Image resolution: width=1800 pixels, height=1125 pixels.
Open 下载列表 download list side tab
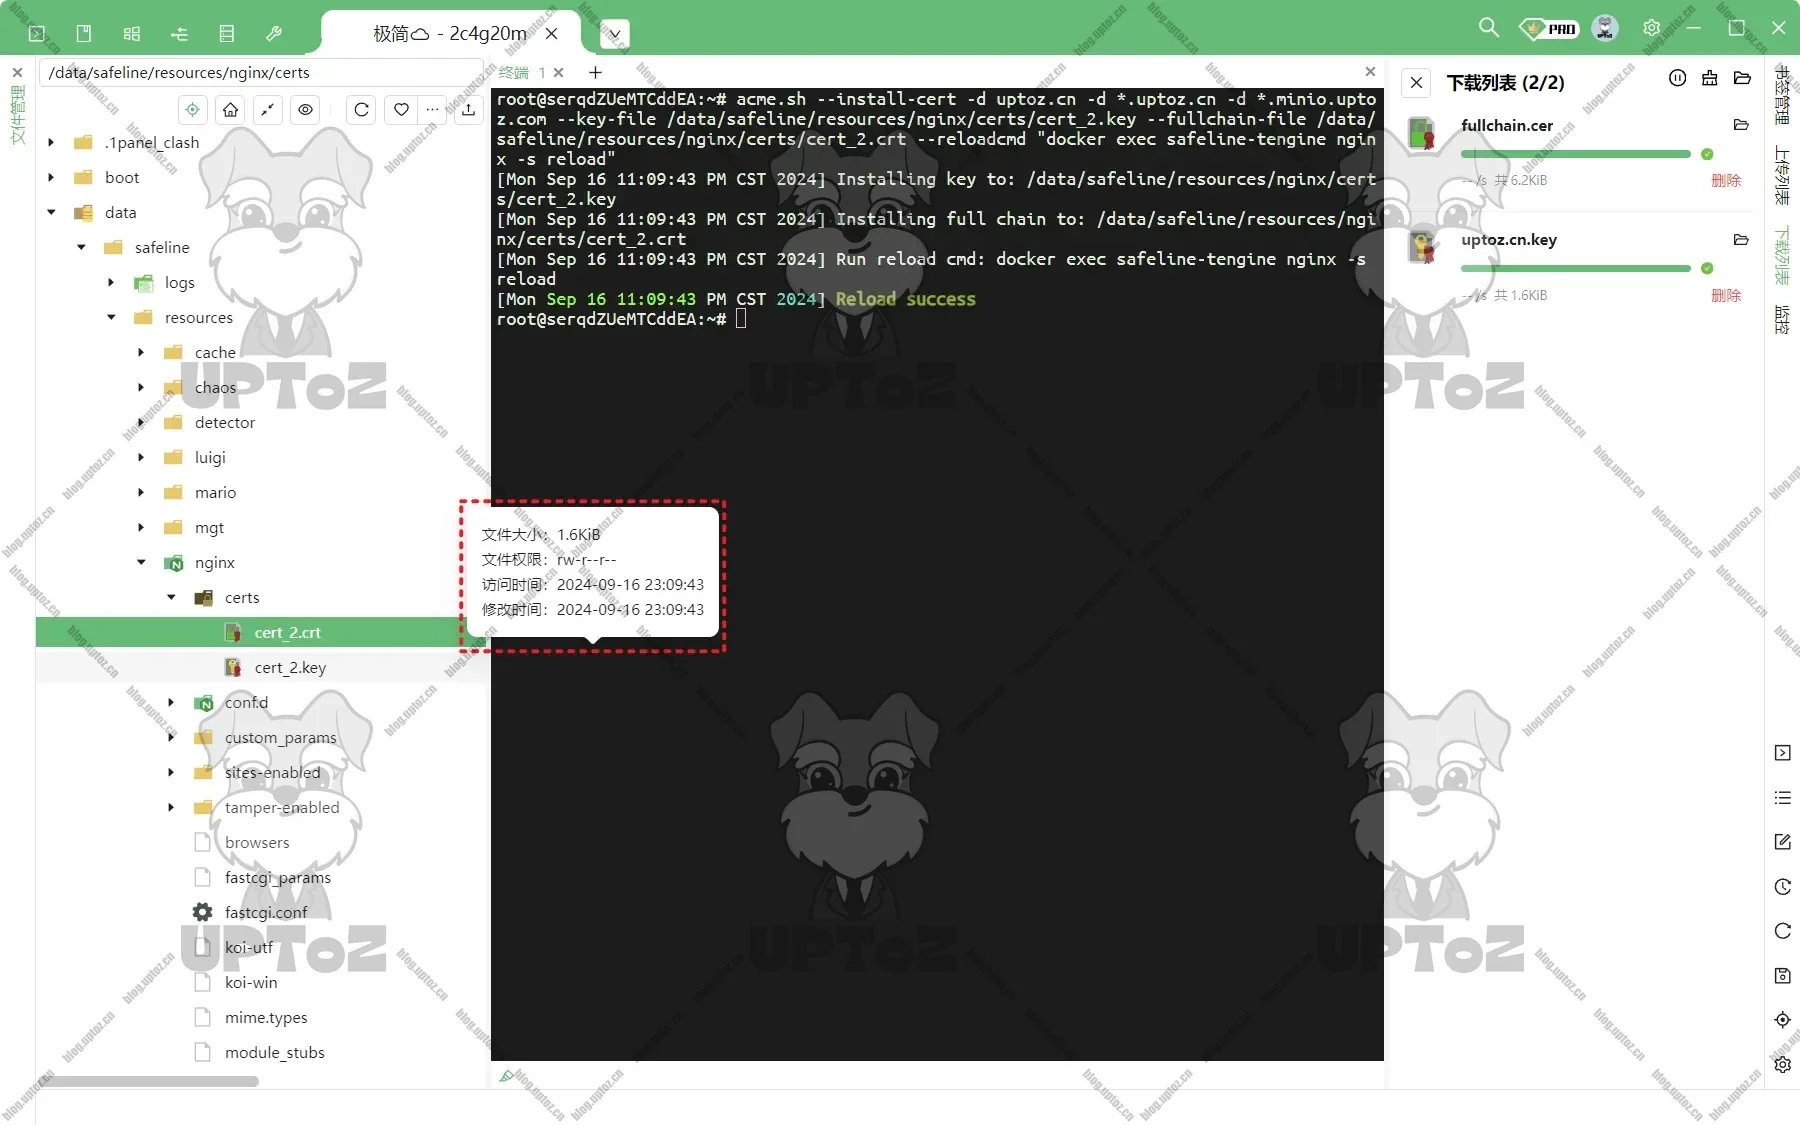(x=1781, y=257)
